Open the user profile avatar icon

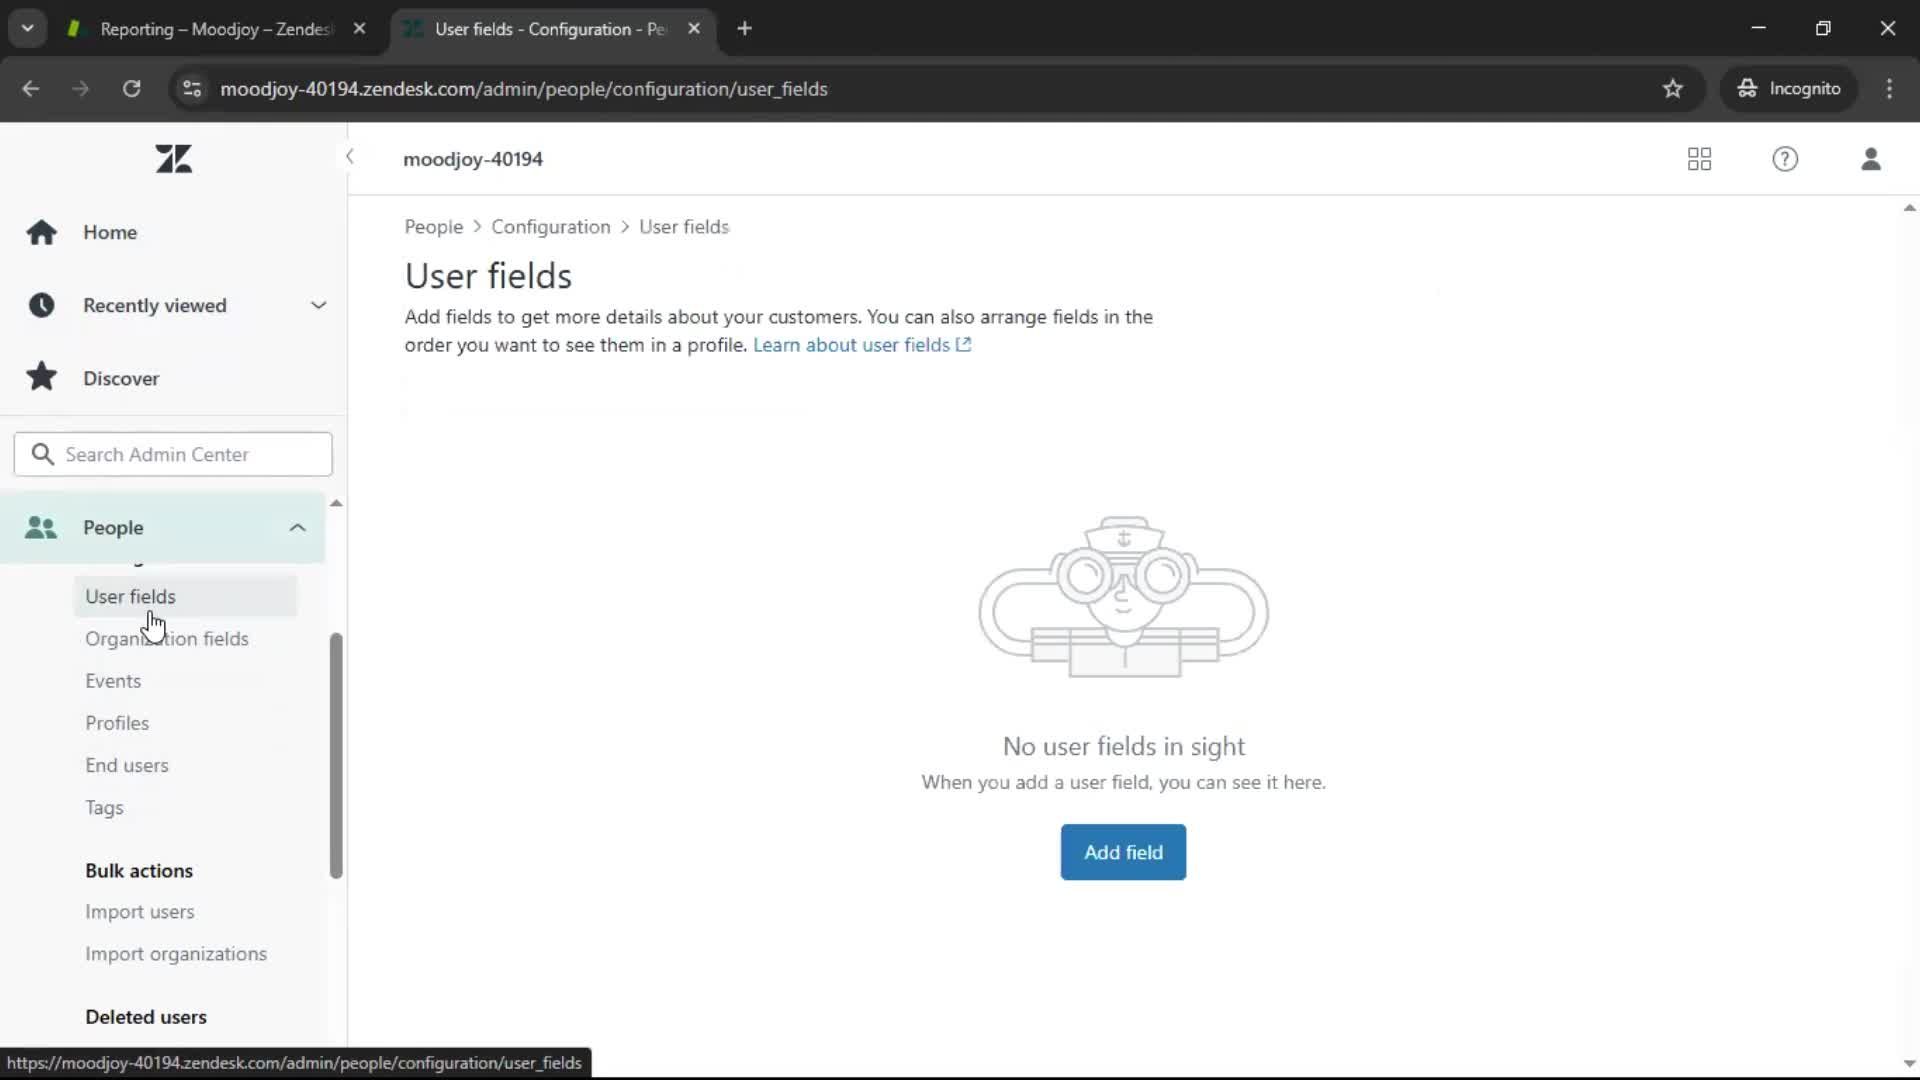point(1871,159)
